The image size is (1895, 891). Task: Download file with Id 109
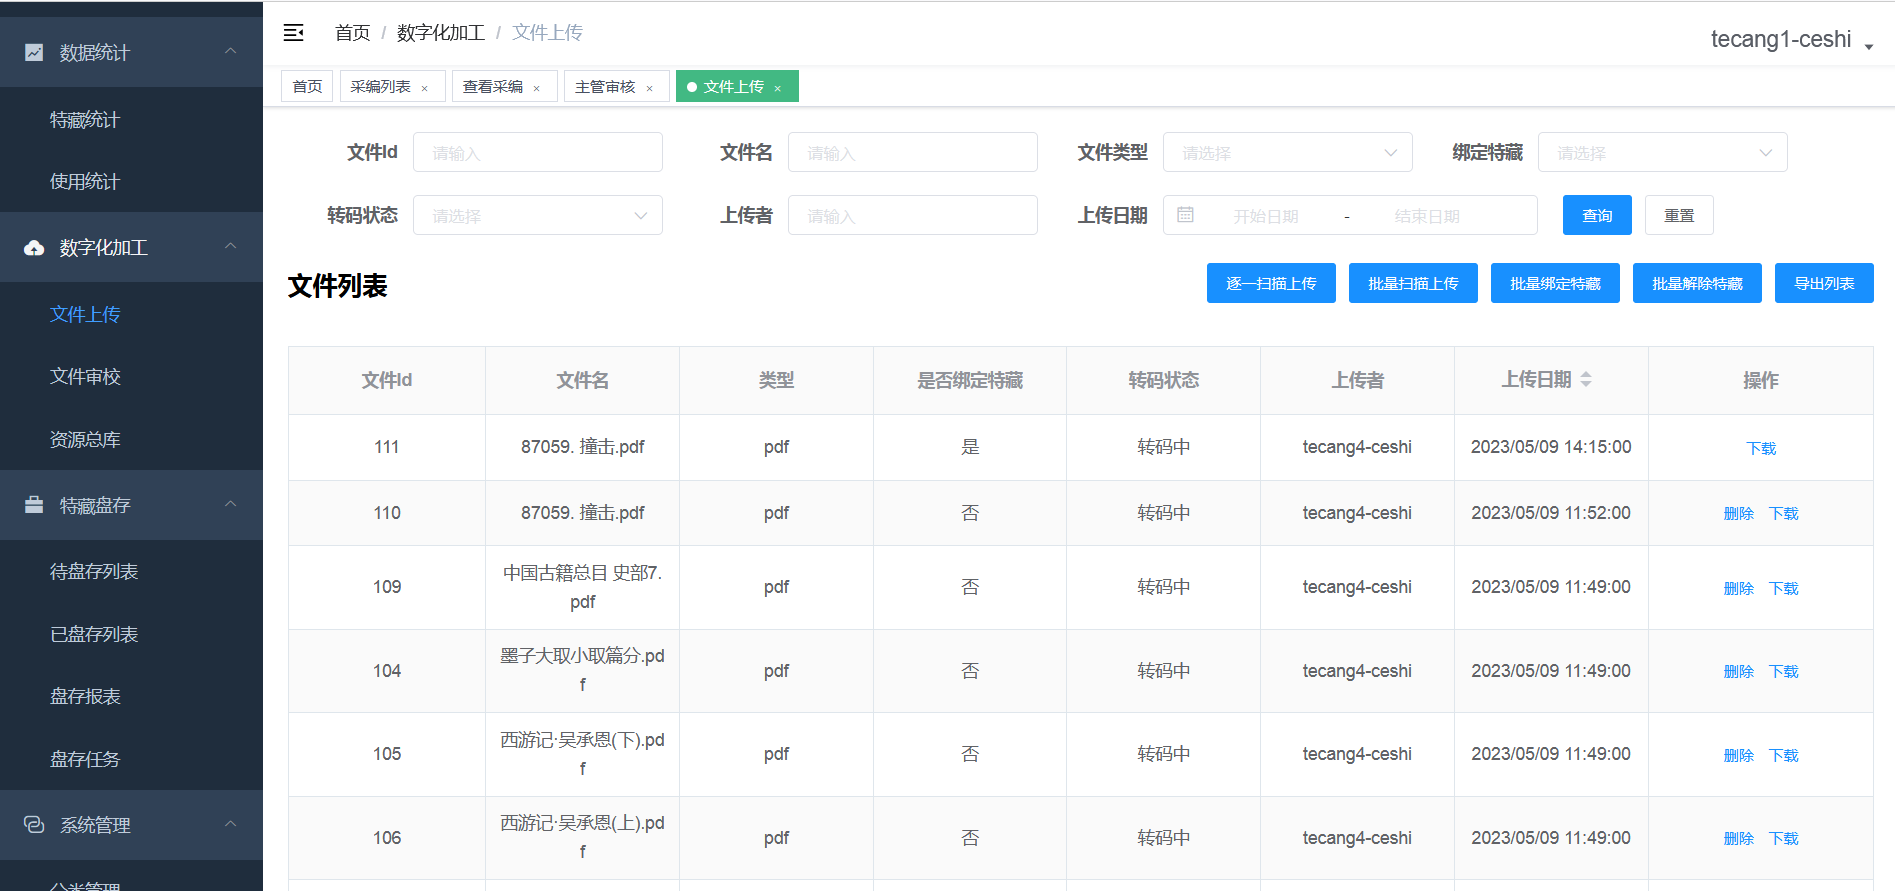pos(1783,588)
